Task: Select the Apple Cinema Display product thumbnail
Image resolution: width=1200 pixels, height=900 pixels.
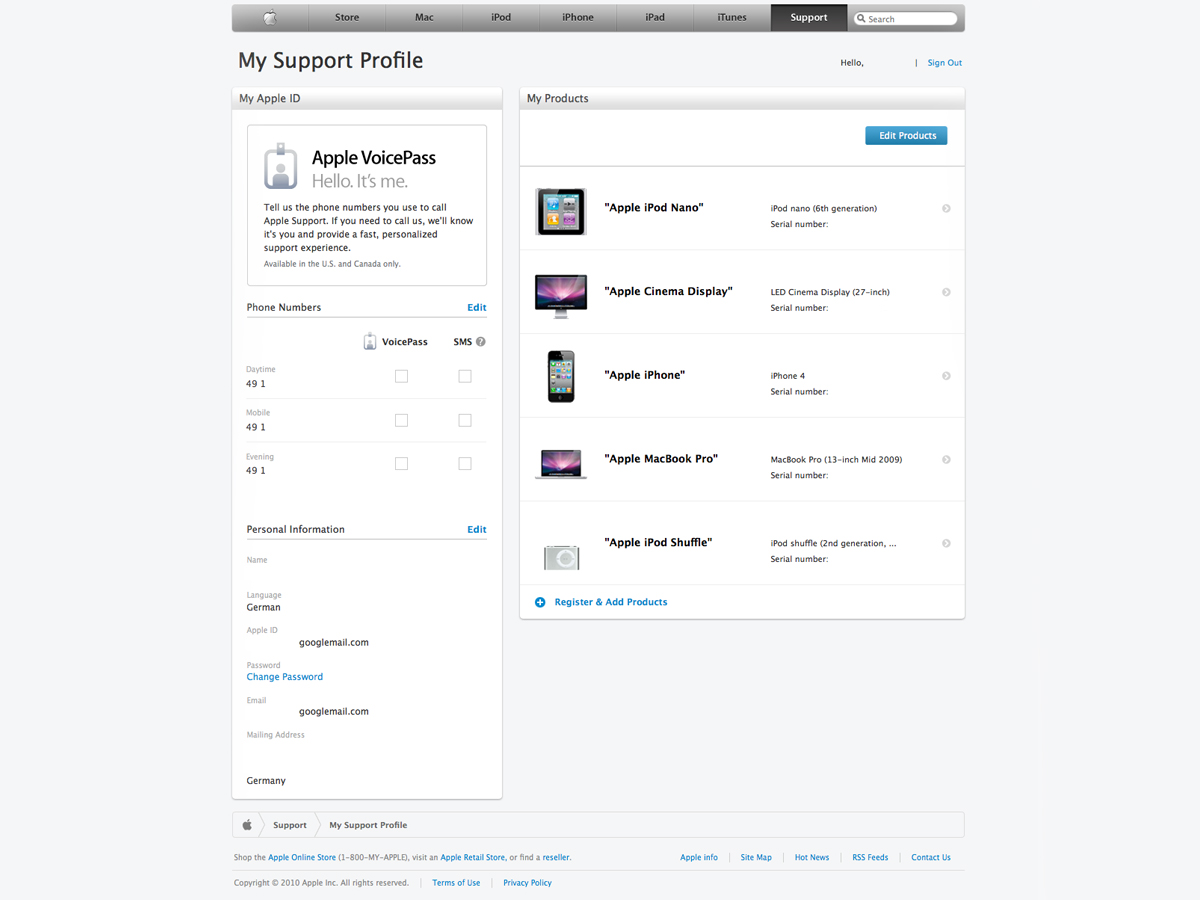Action: 560,295
